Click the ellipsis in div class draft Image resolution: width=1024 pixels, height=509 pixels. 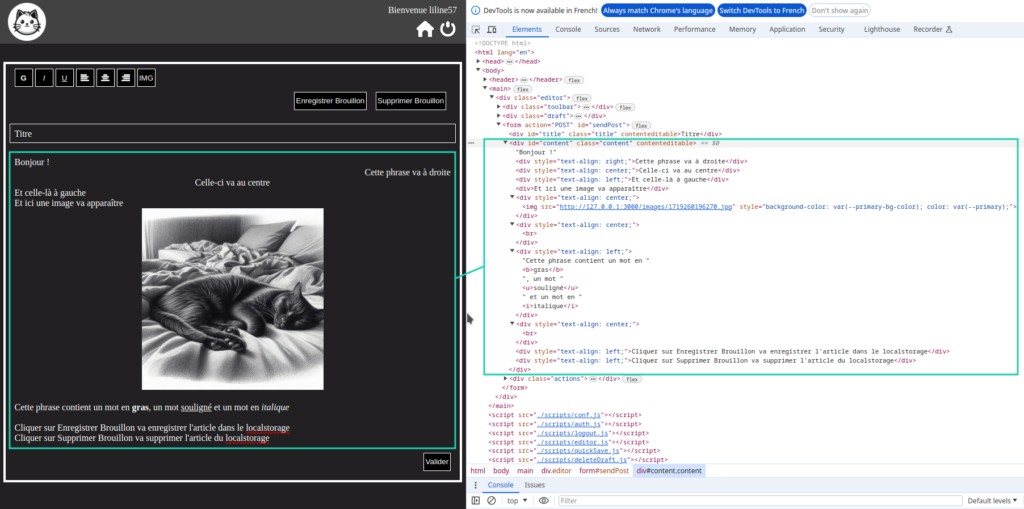coord(578,116)
